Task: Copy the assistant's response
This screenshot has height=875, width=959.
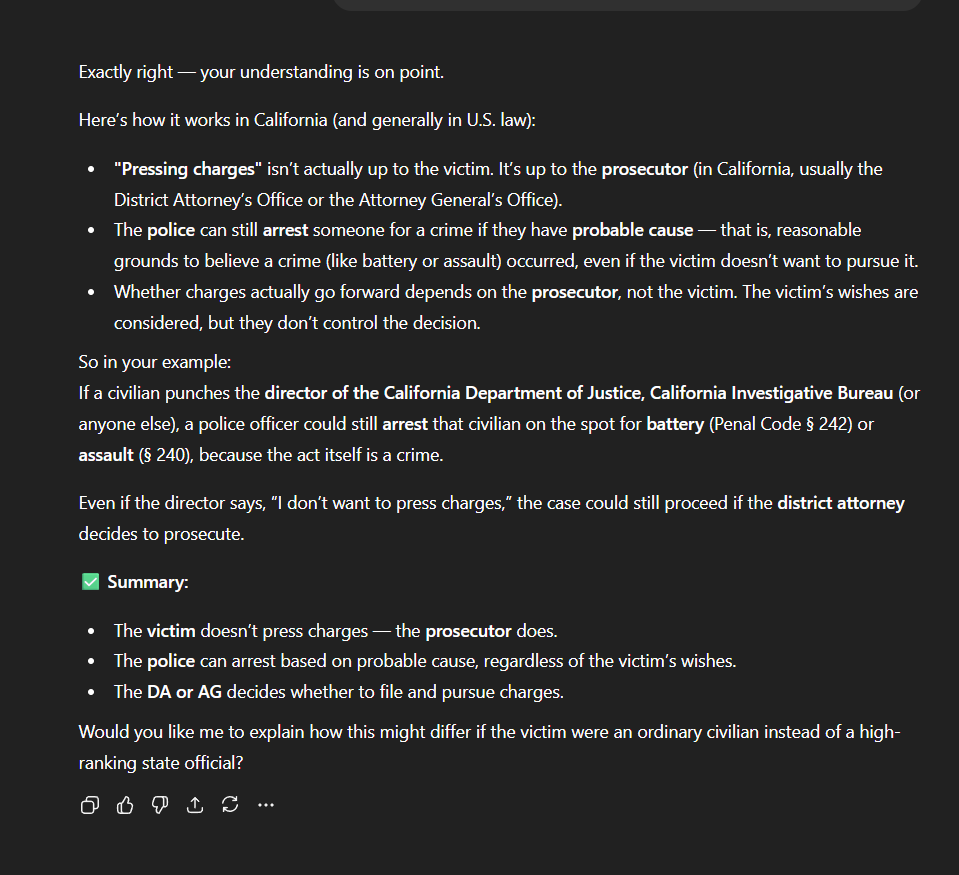Action: 90,805
